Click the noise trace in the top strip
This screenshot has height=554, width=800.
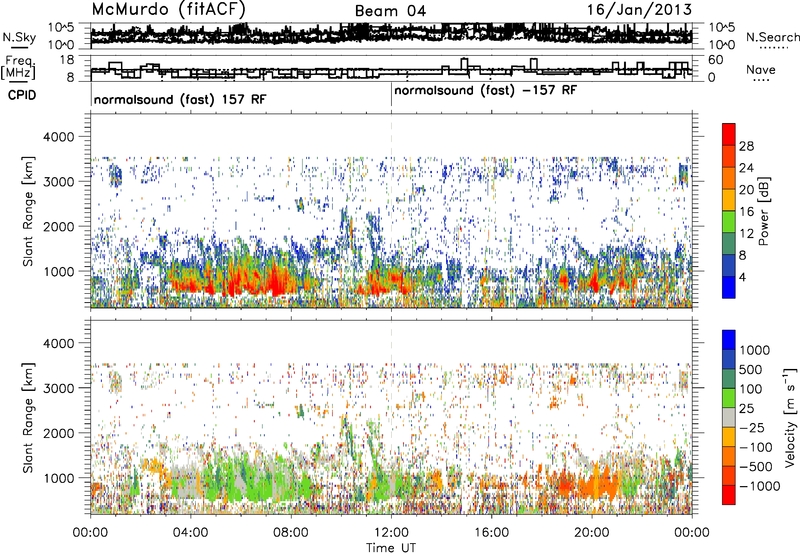click(391, 35)
